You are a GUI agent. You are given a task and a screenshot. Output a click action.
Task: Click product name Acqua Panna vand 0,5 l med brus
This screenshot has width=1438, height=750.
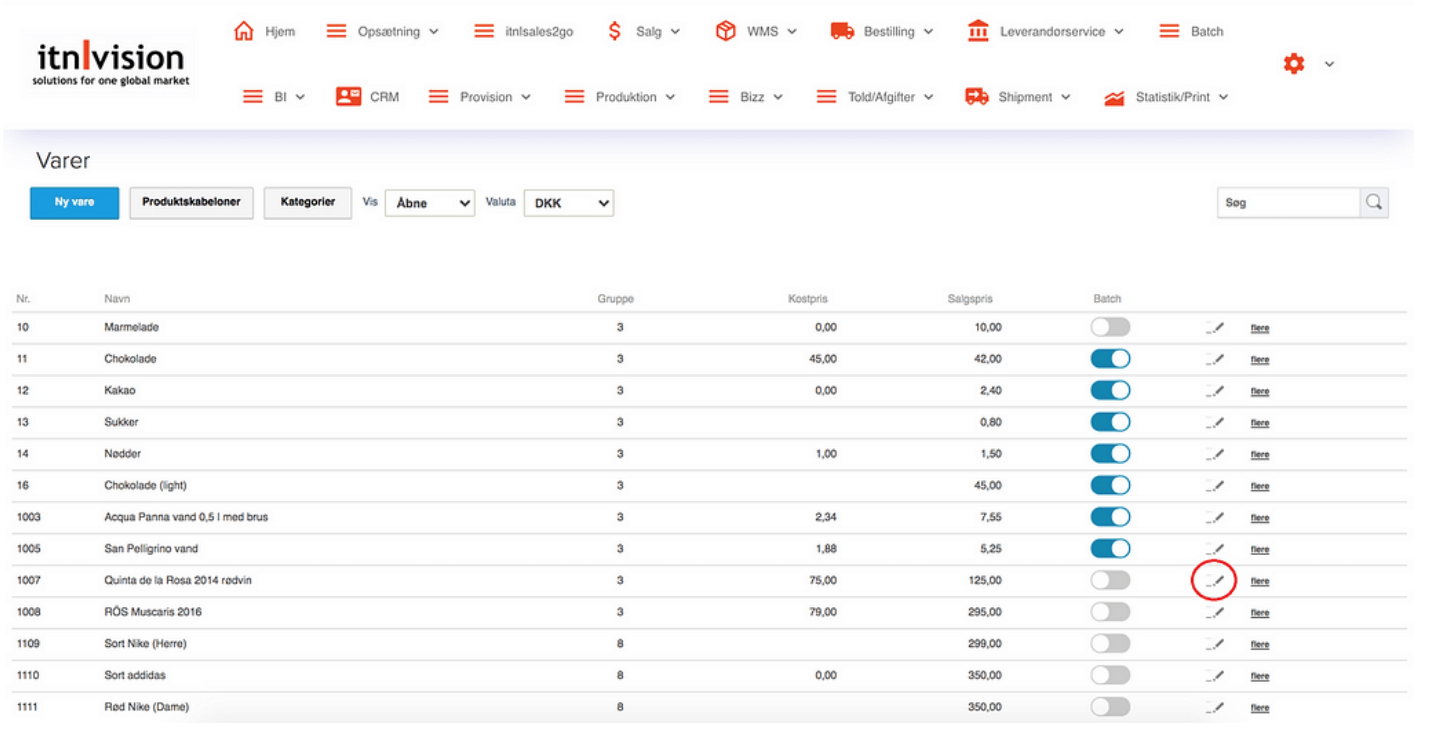pos(186,517)
